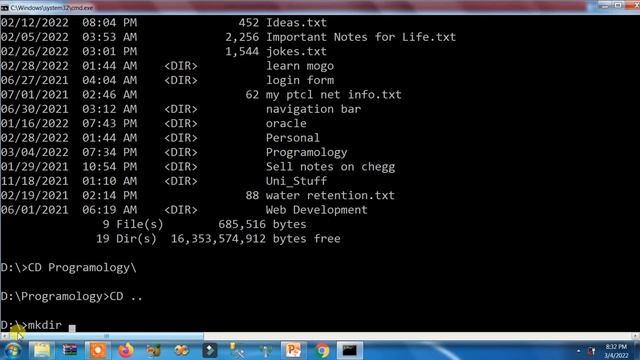Open the orange recorder app on taskbar
This screenshot has width=640, height=360.
98,351
